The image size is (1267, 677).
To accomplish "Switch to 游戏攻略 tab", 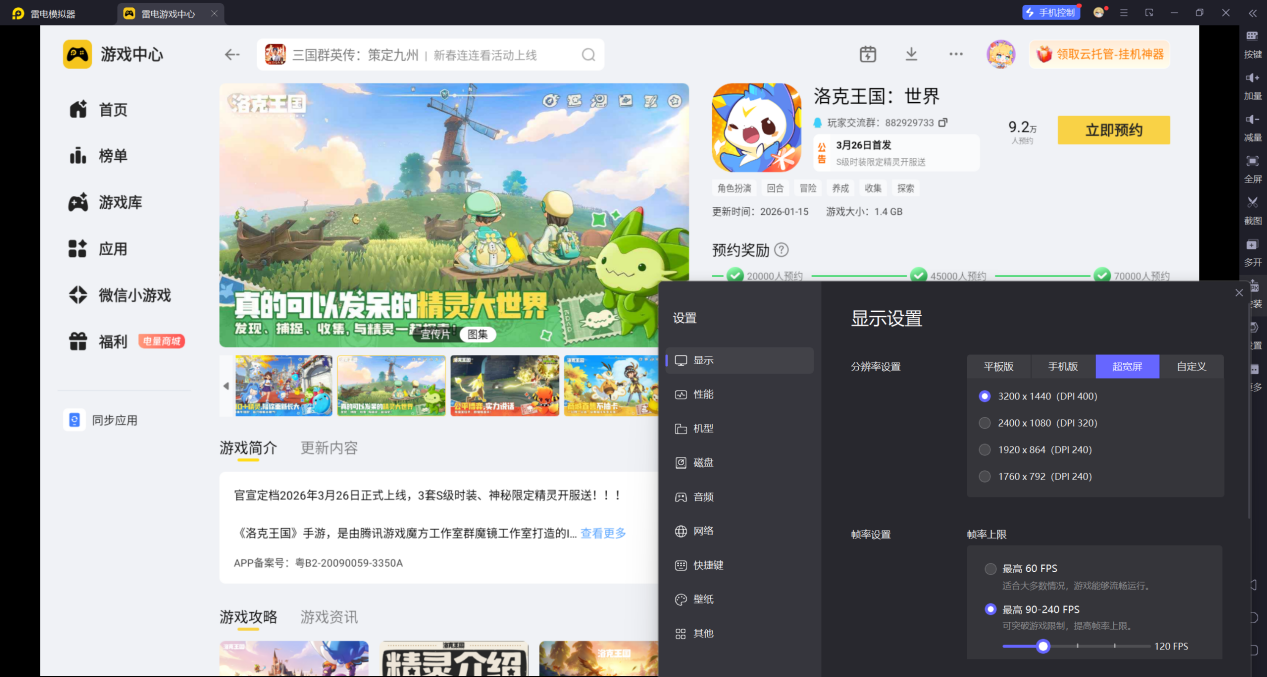I will (248, 617).
